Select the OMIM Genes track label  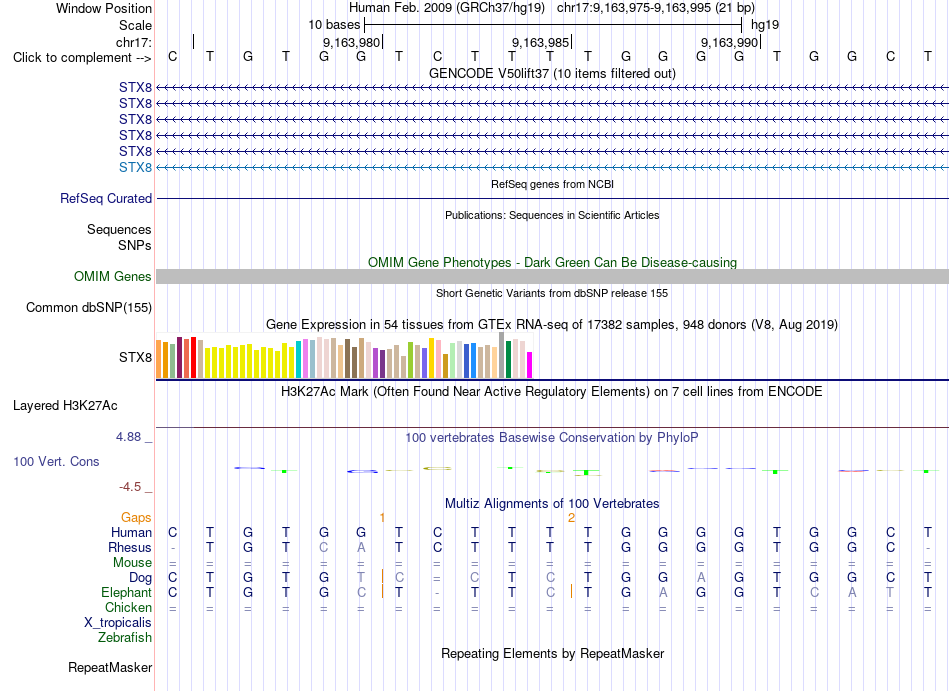click(x=113, y=277)
